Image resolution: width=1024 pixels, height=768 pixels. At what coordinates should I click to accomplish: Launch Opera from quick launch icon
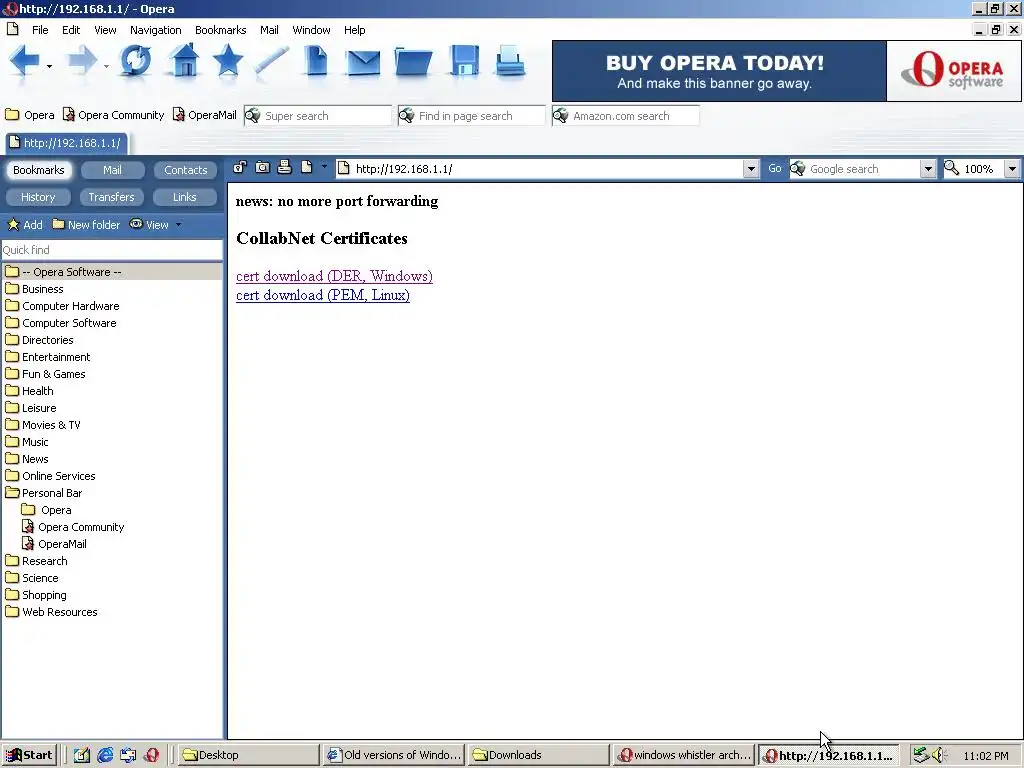click(x=152, y=755)
